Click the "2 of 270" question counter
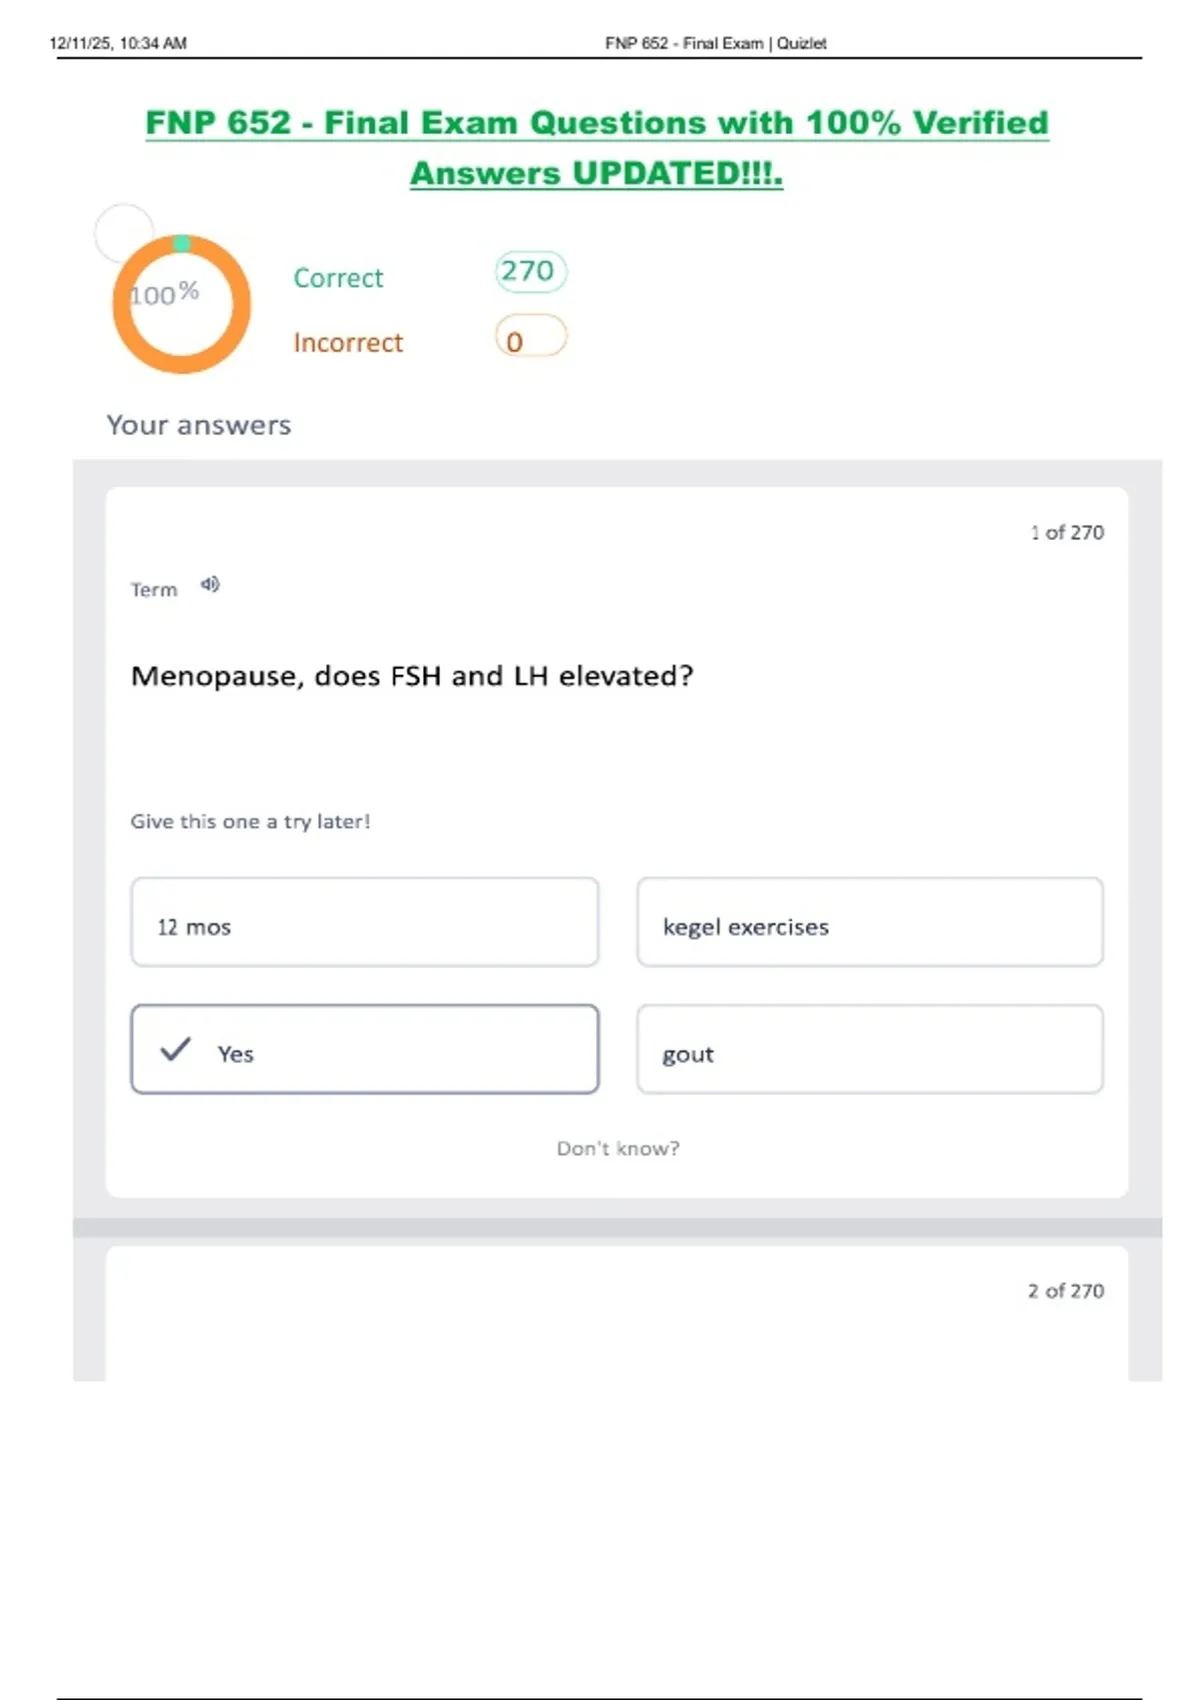The height and width of the screenshot is (1700, 1200). pyautogui.click(x=1066, y=1291)
